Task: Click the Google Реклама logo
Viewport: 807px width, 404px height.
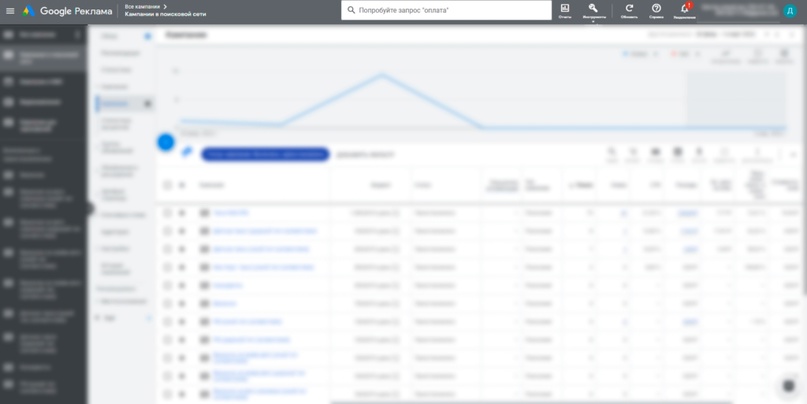Action: pos(67,11)
